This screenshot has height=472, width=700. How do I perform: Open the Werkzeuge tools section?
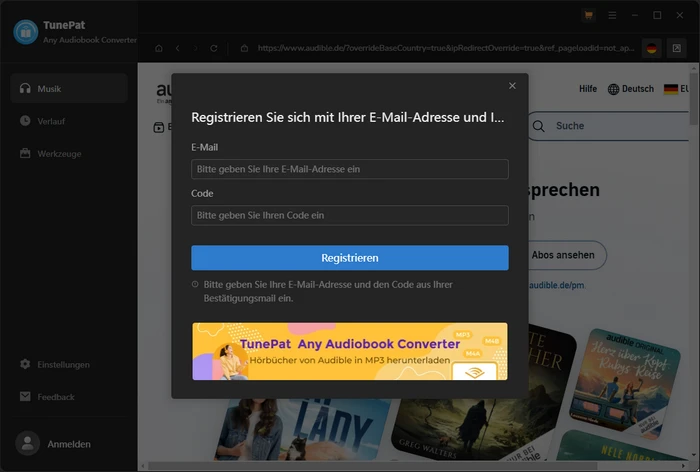pos(69,154)
